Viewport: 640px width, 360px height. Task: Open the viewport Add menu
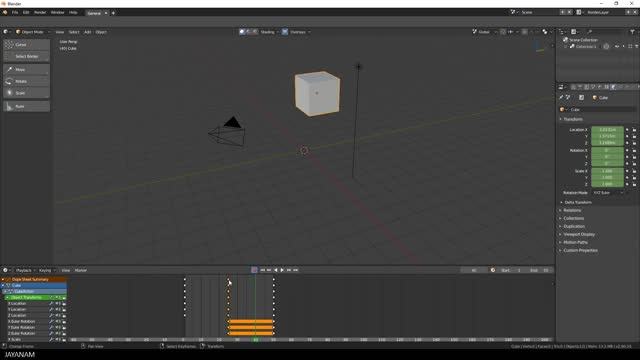click(87, 32)
